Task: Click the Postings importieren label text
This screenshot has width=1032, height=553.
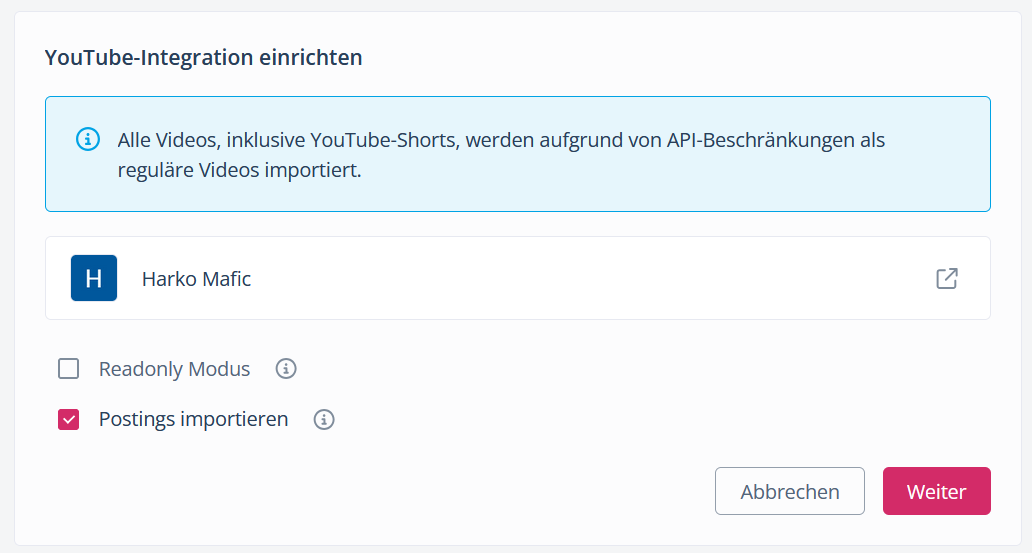Action: pos(193,420)
